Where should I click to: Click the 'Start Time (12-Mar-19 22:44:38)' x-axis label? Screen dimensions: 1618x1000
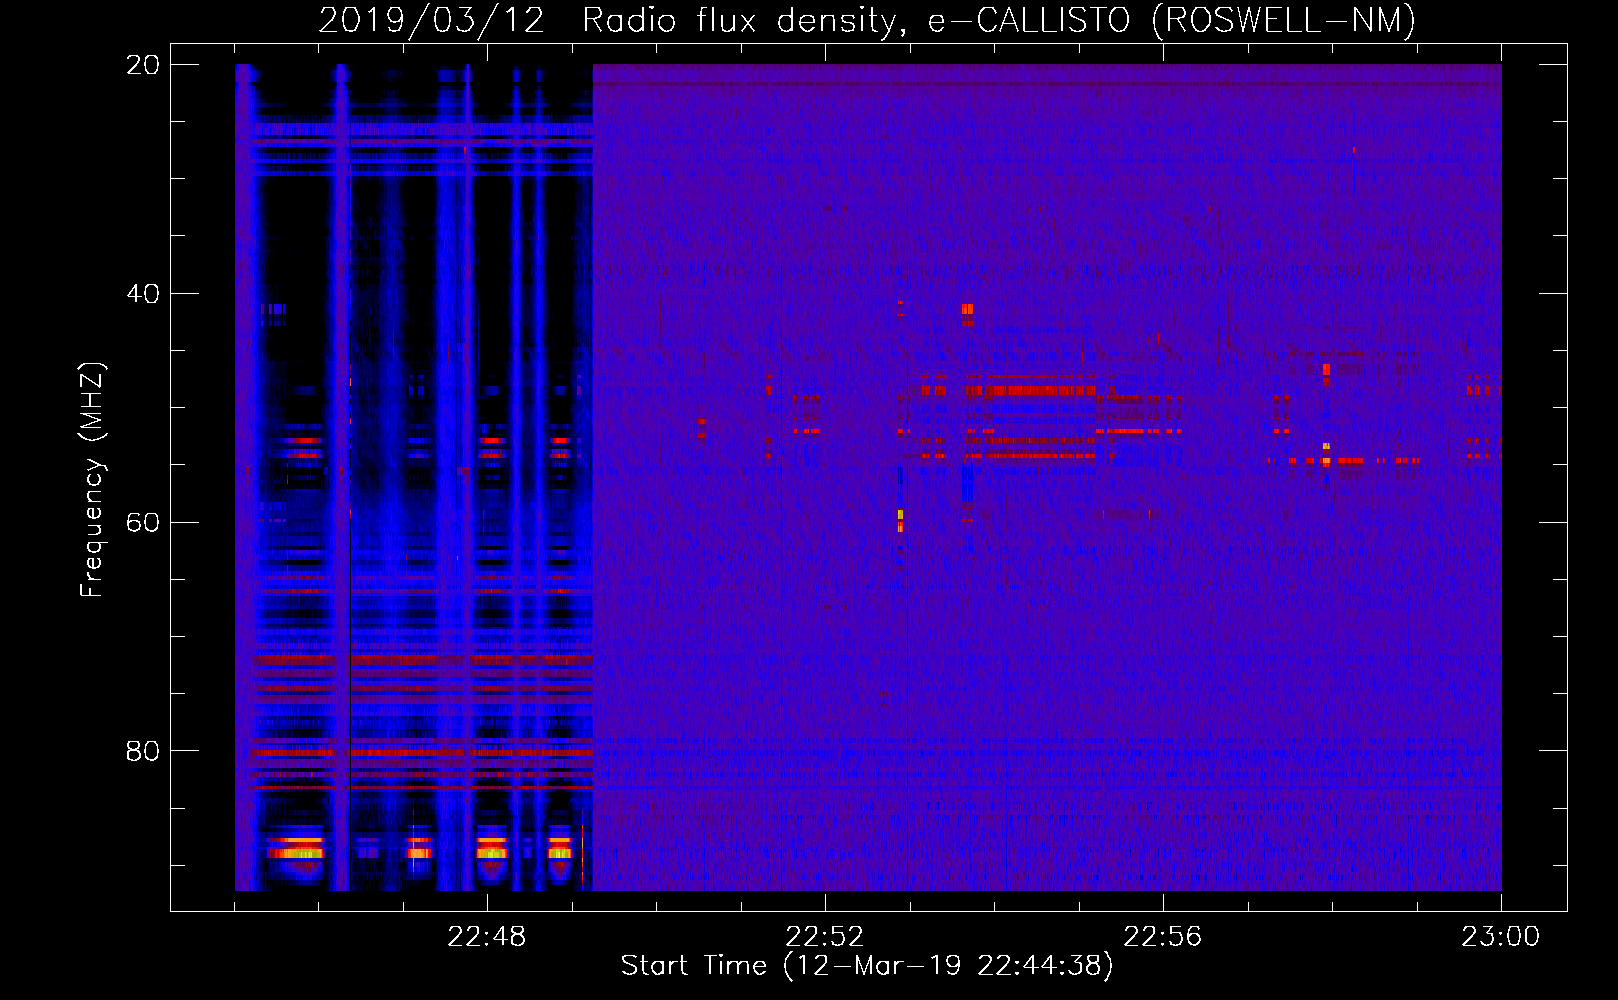pos(867,966)
